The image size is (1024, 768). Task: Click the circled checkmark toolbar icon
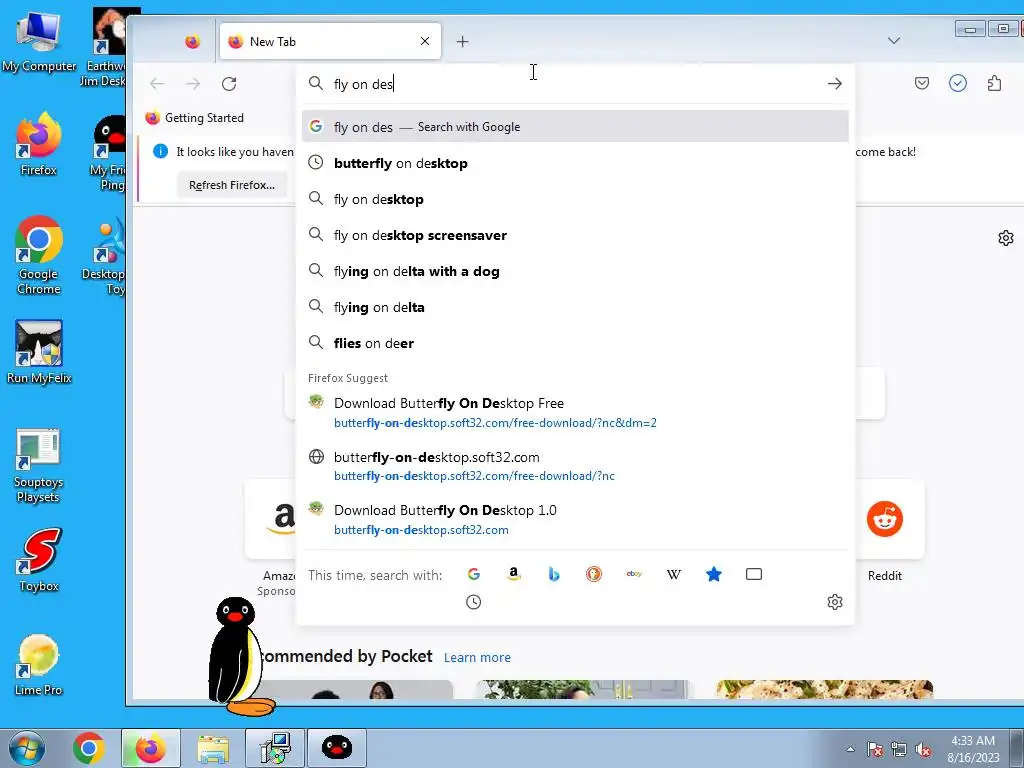957,83
